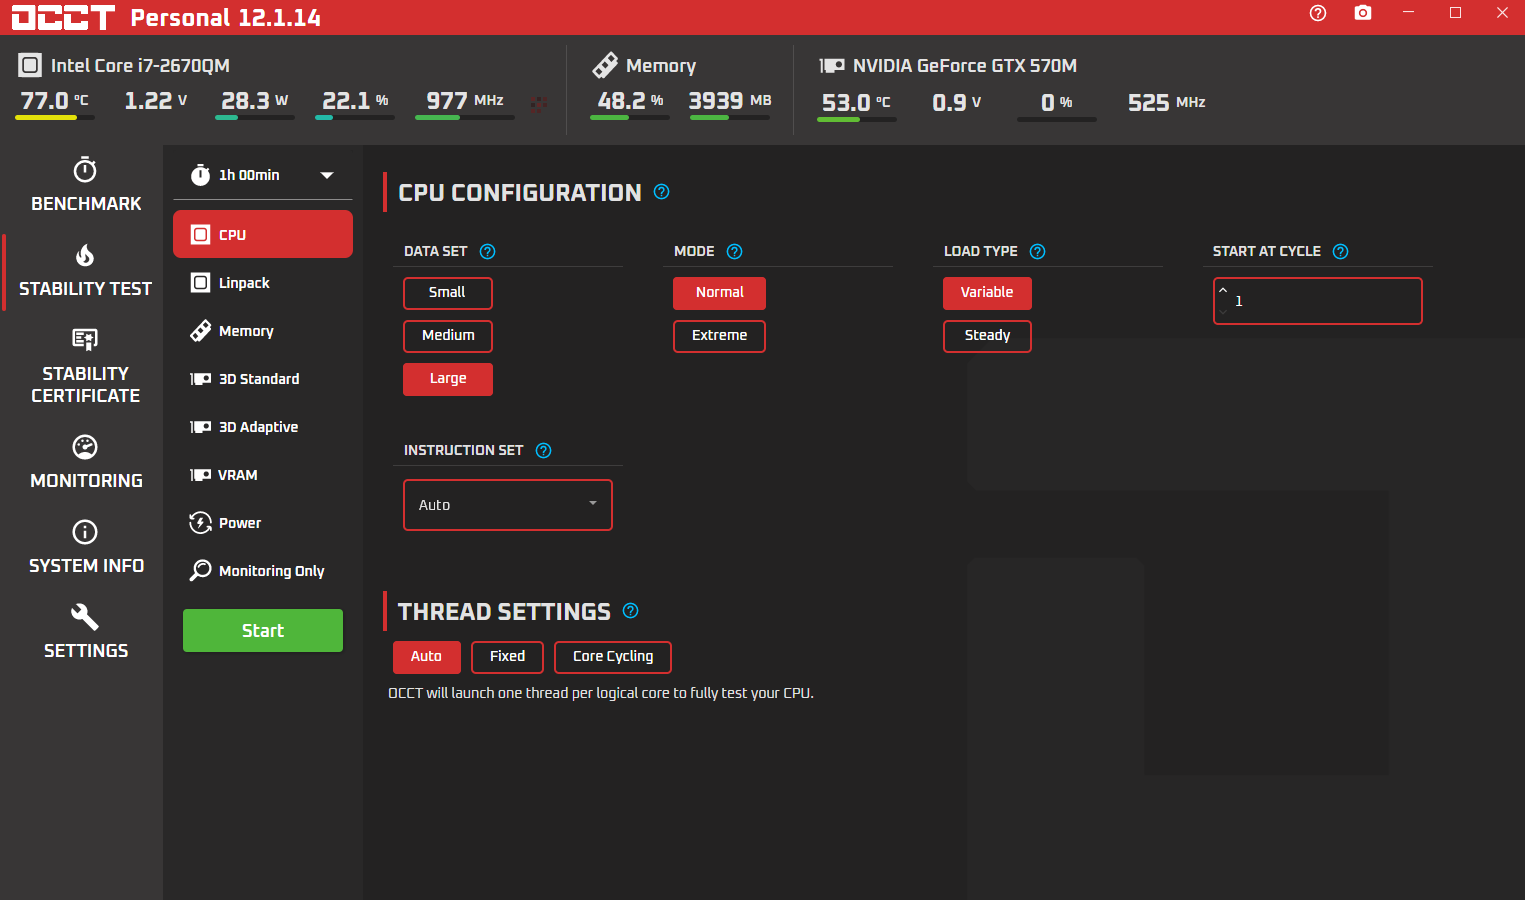The image size is (1525, 900).
Task: Click the Monitoring gauge icon
Action: [85, 446]
